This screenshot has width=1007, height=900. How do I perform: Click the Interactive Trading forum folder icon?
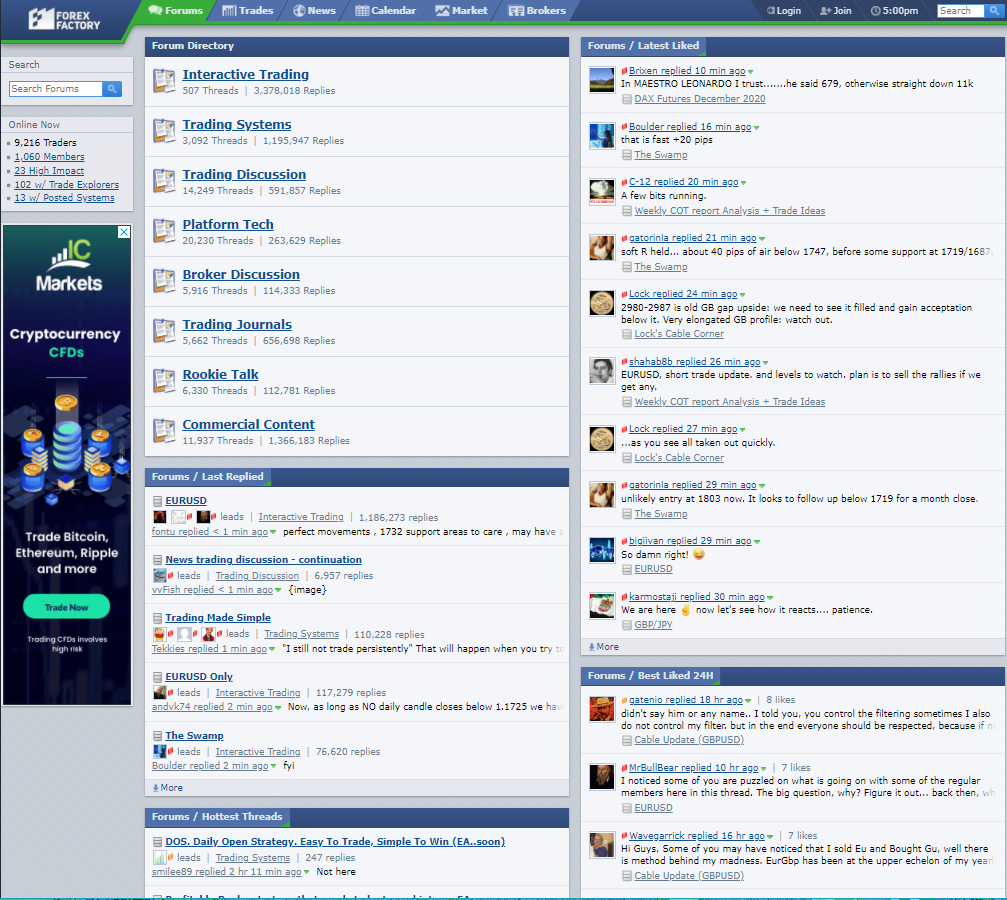[164, 81]
